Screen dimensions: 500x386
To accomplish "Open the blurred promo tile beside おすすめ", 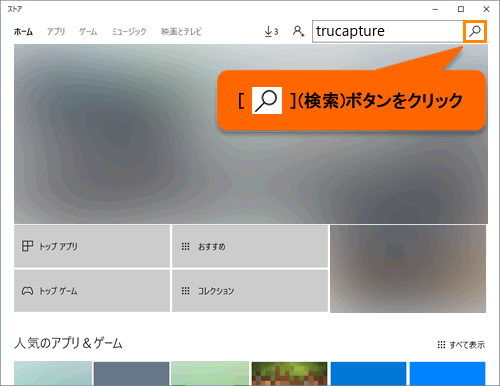I will pos(408,269).
